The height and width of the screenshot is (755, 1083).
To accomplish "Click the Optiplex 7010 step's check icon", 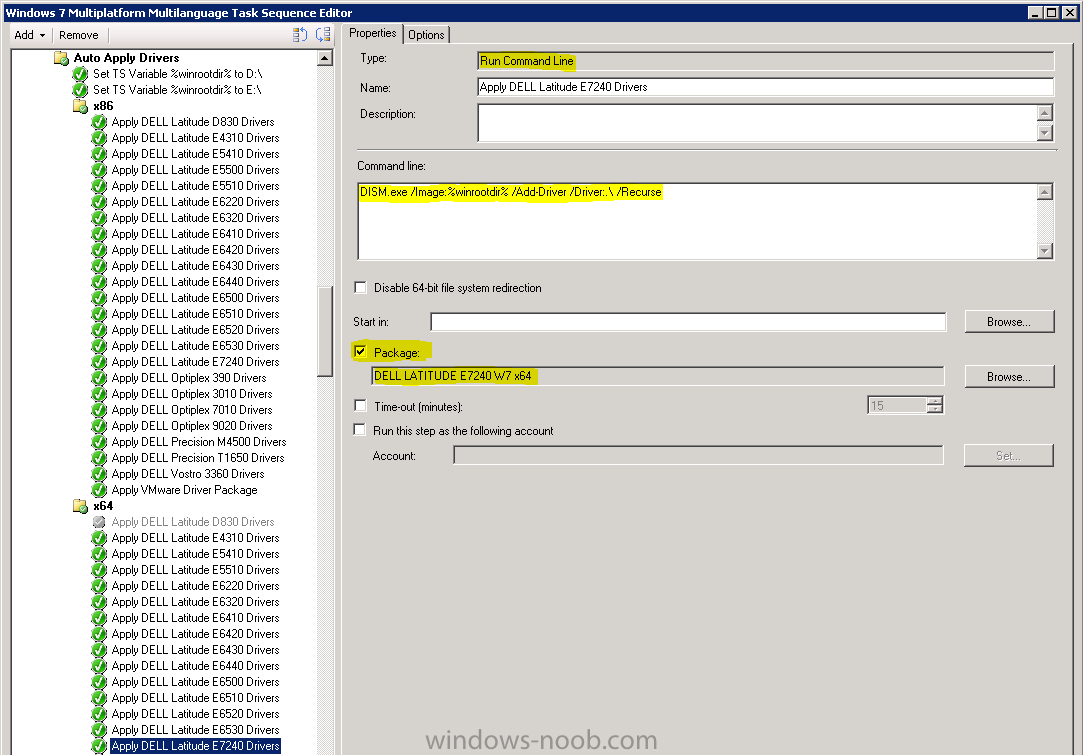I will (x=99, y=410).
